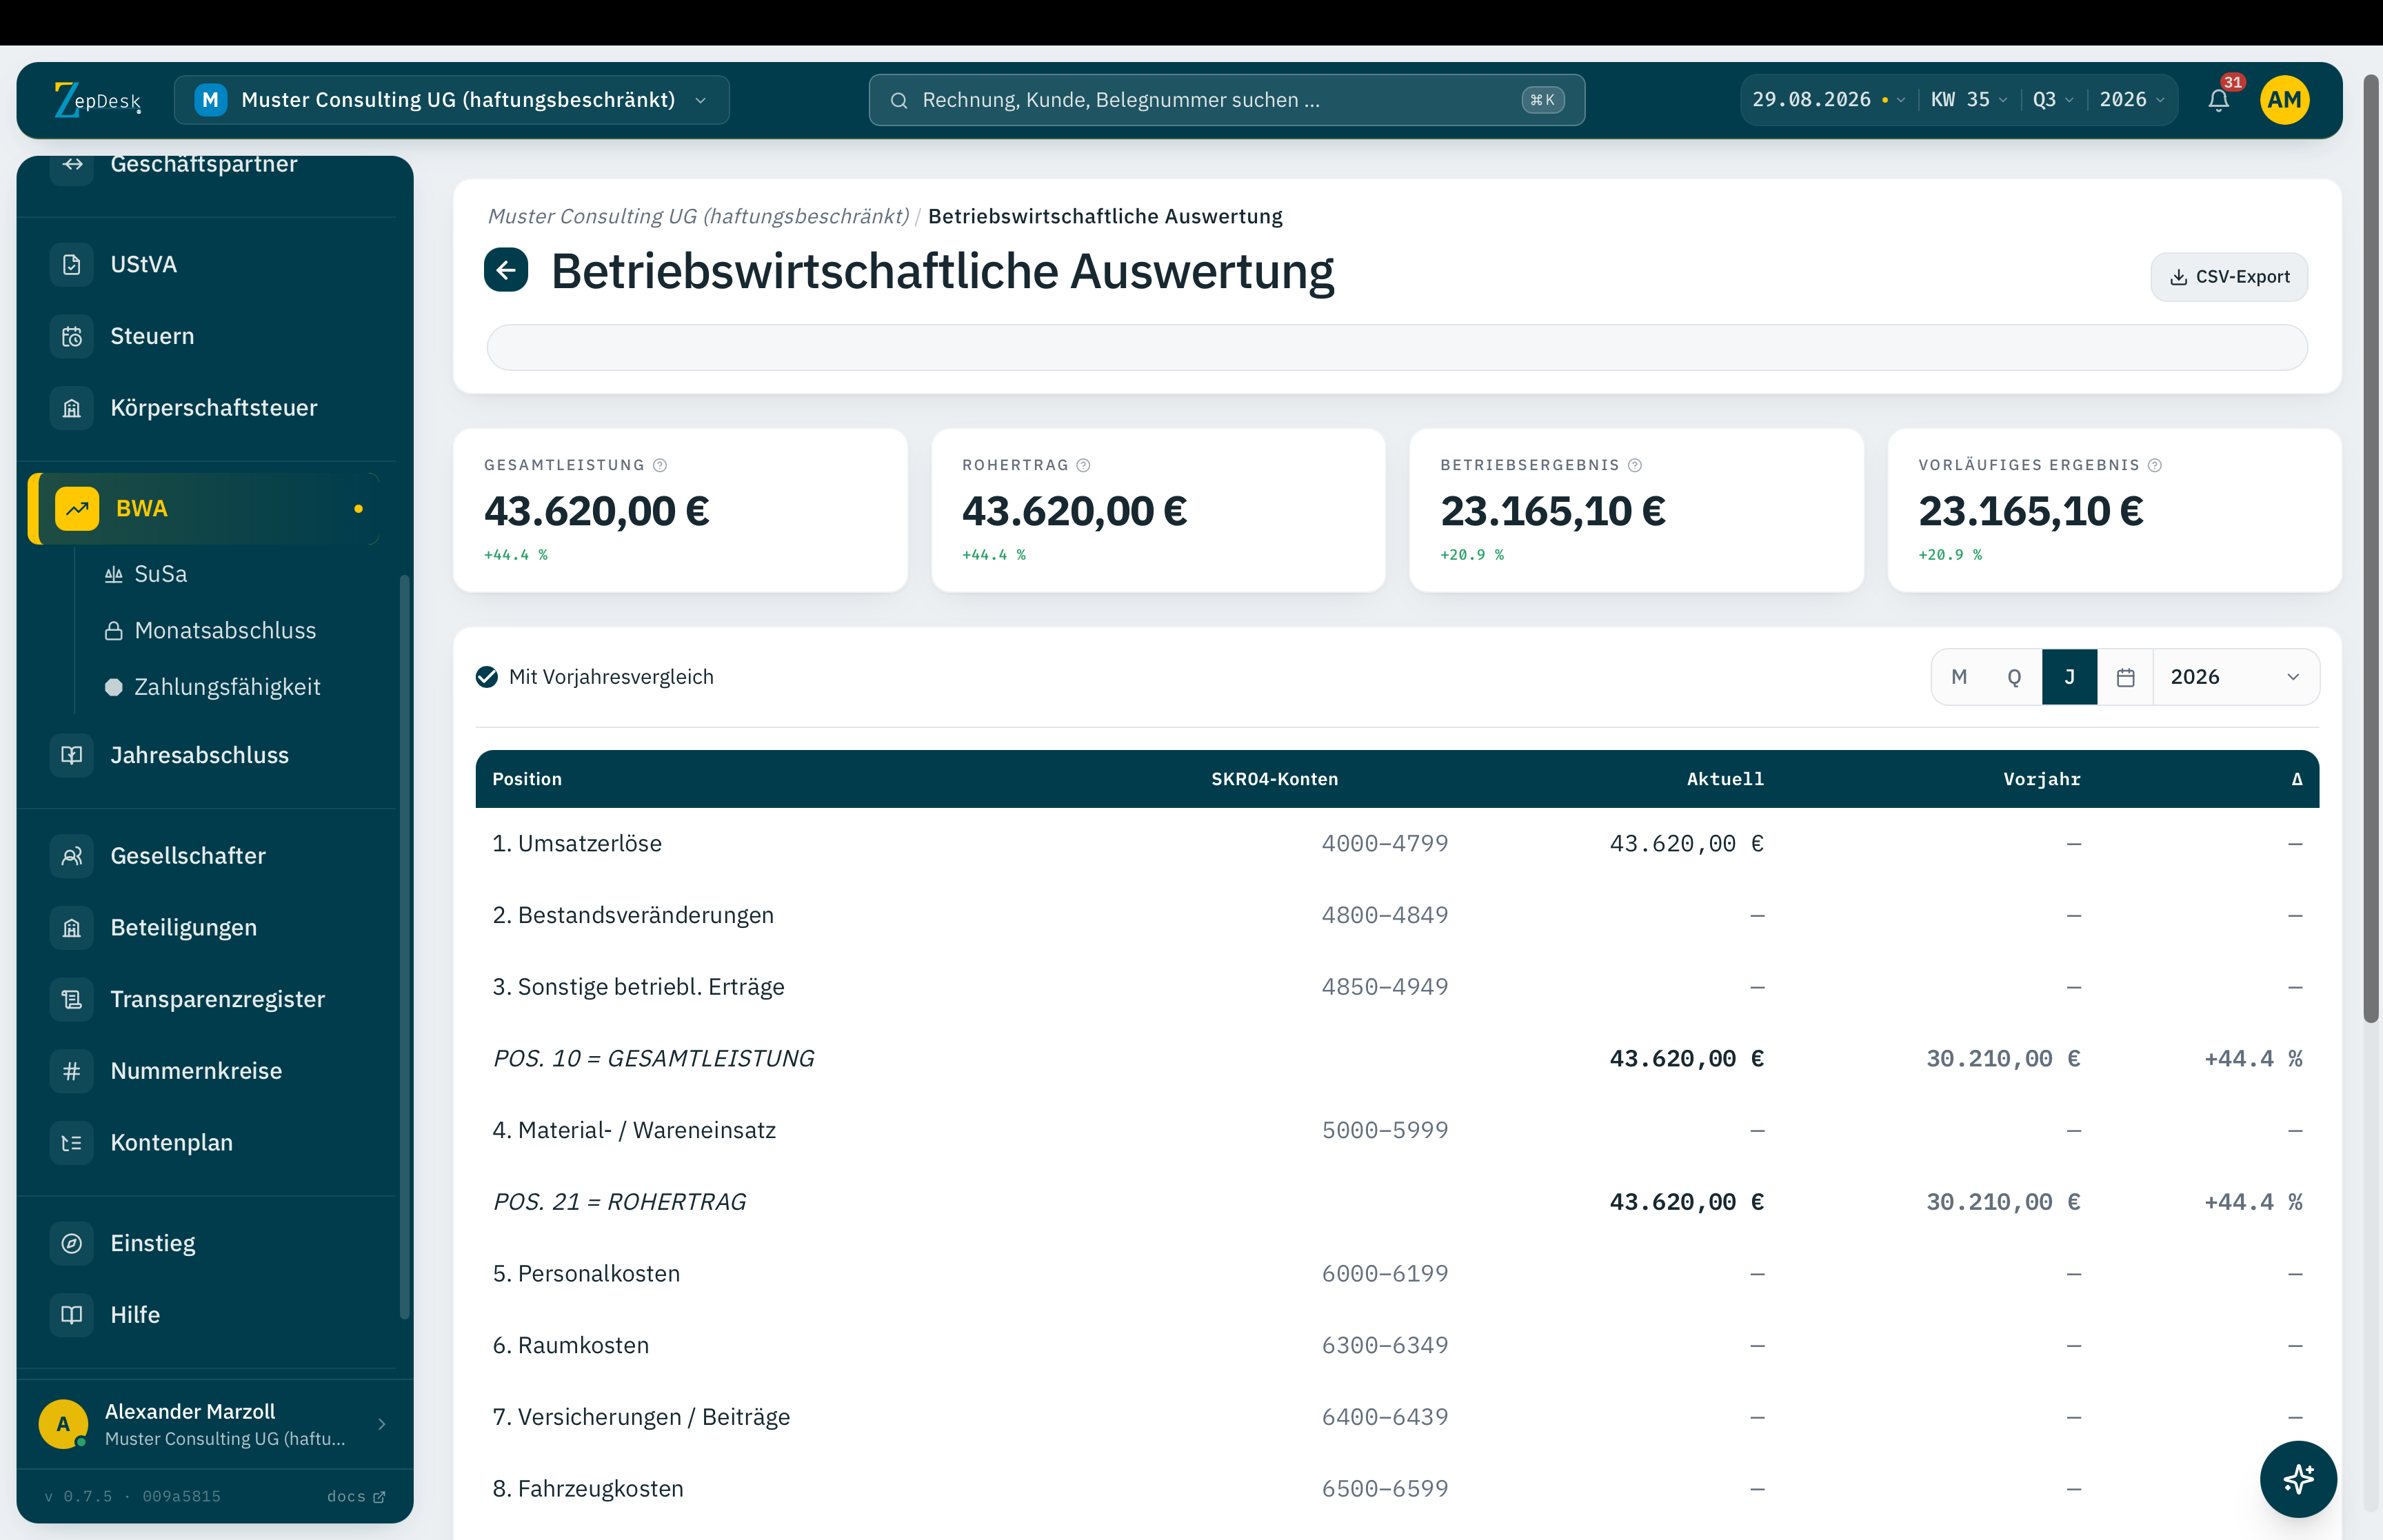Screen dimensions: 2383x1540
Task: Select the J (year) period toggle
Action: tap(2069, 677)
